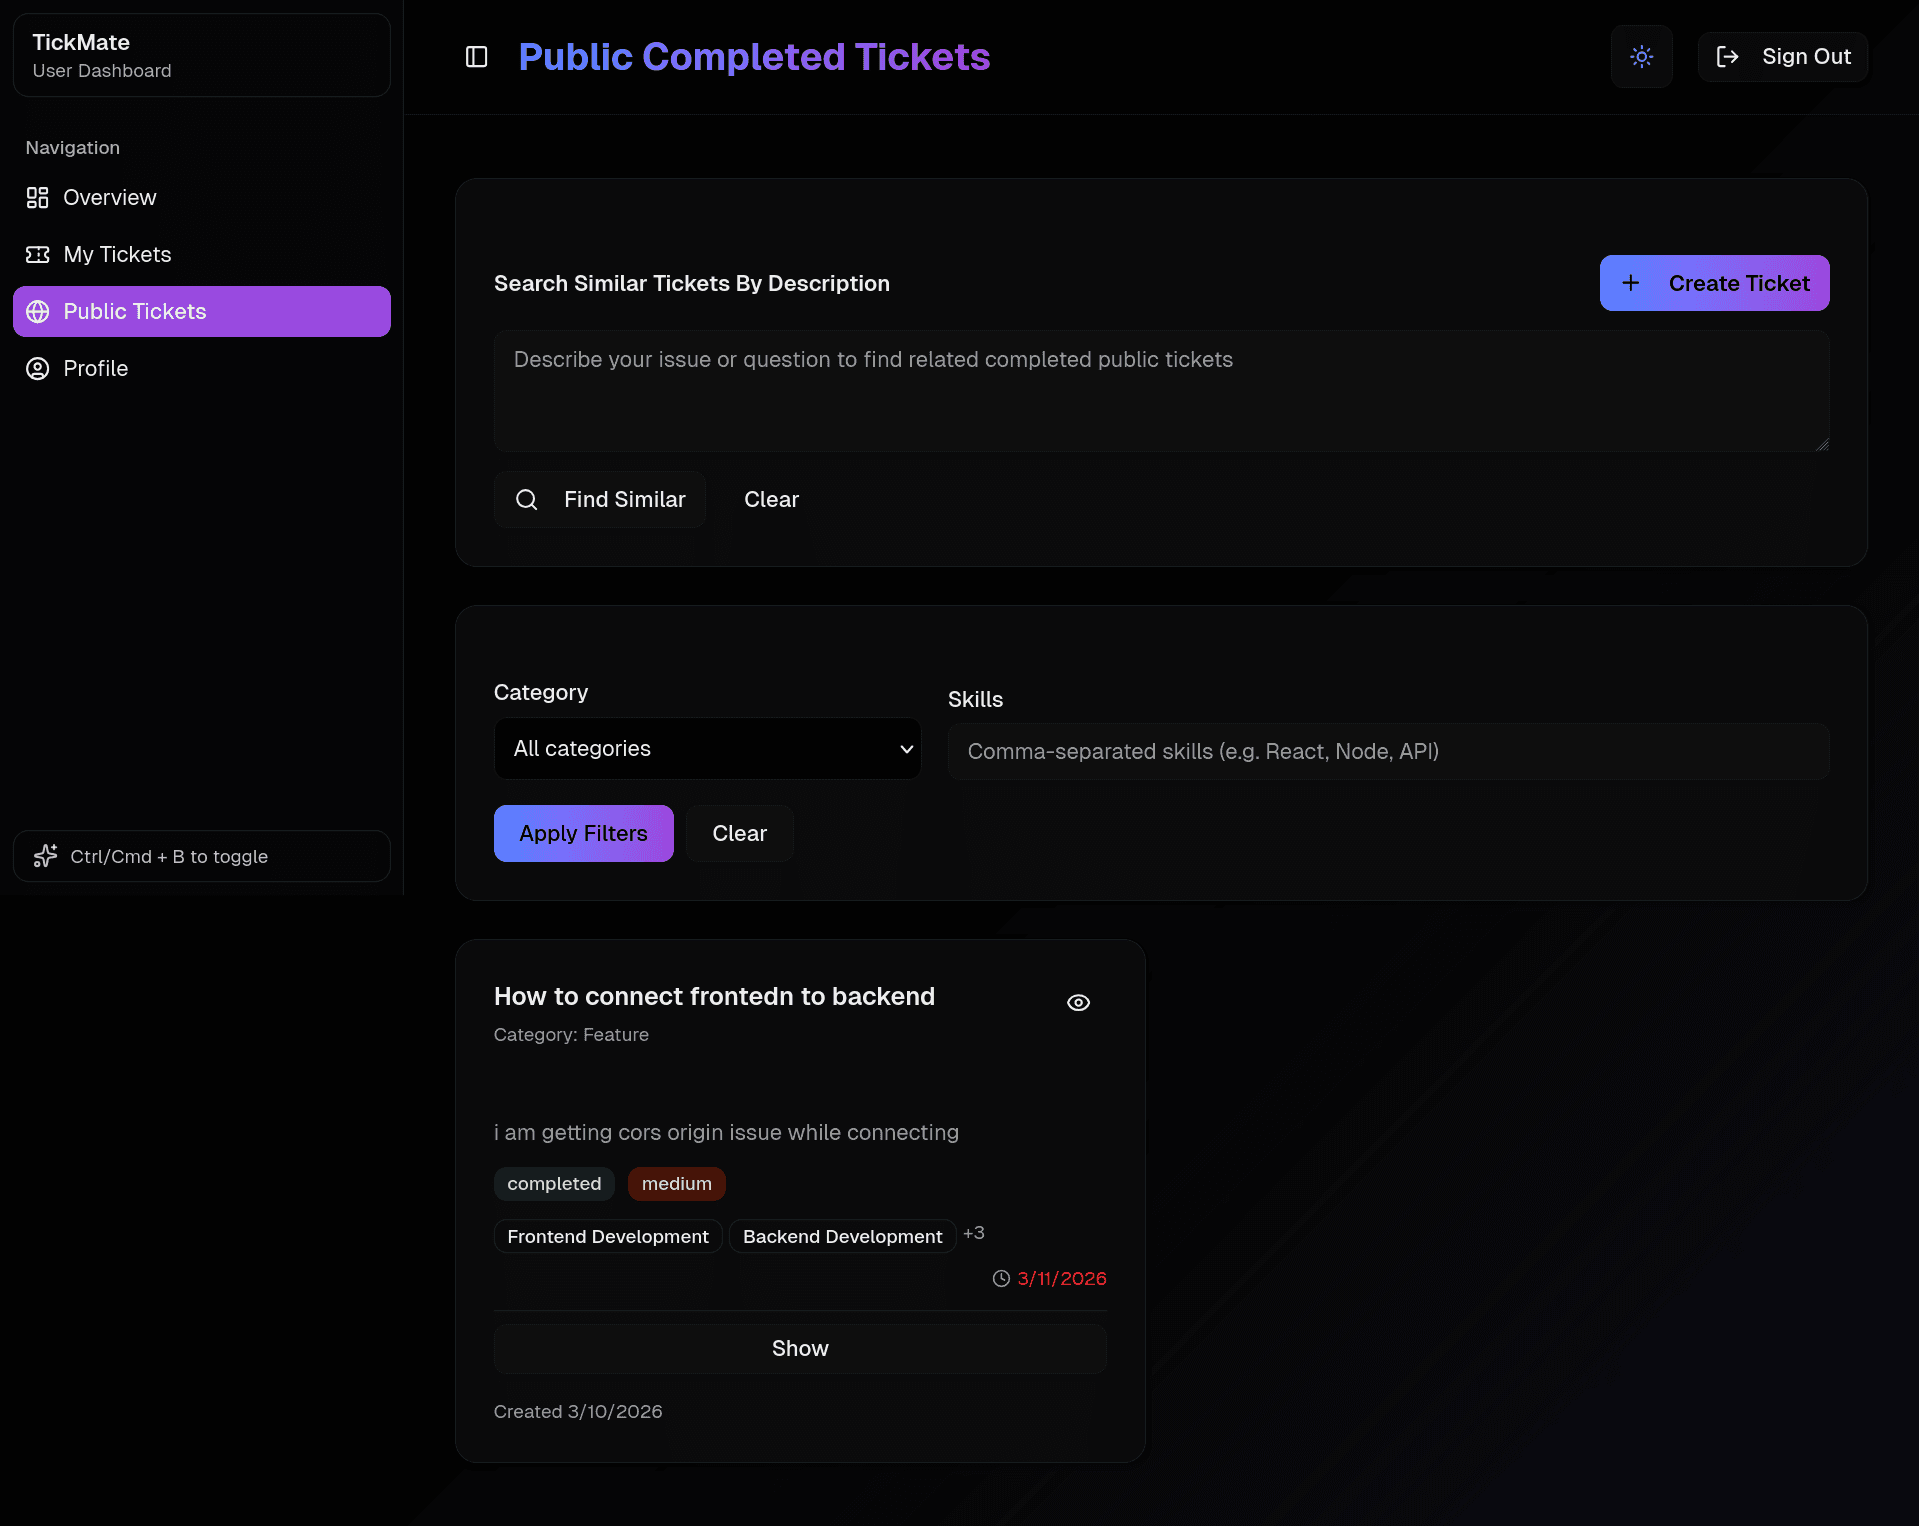Go to My Tickets
The width and height of the screenshot is (1920, 1526).
point(202,255)
